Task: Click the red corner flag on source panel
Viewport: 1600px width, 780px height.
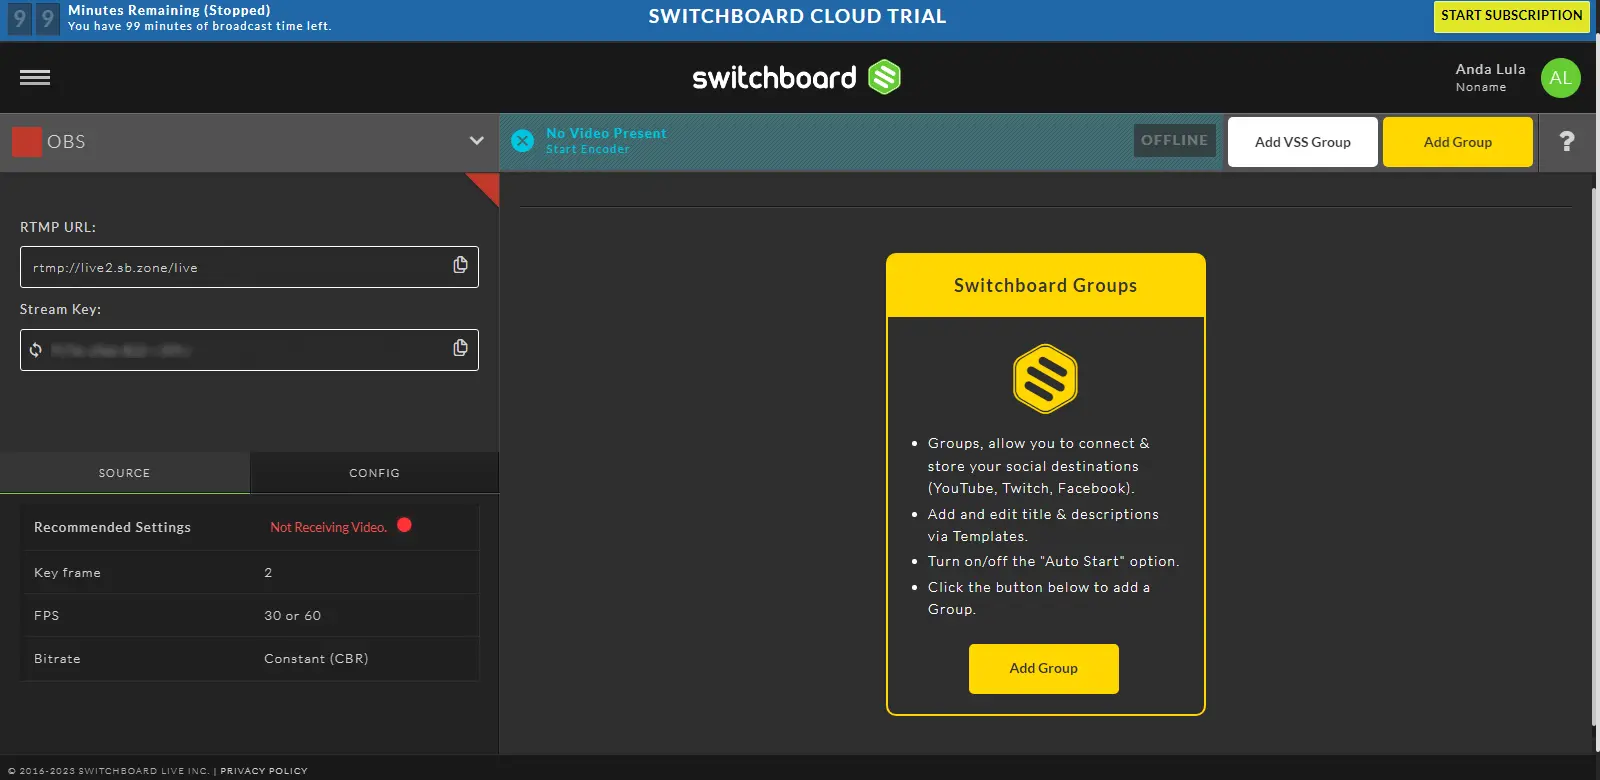Action: (x=487, y=185)
